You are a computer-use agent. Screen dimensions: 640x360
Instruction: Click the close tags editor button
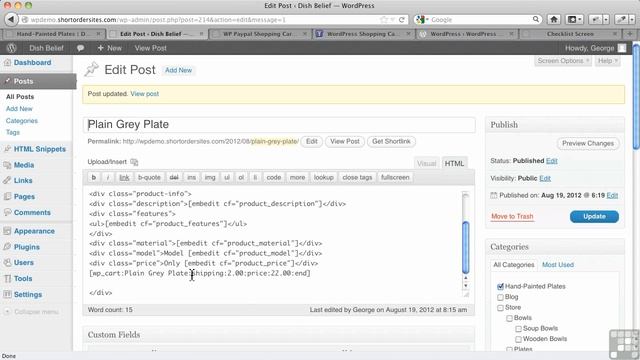click(357, 177)
